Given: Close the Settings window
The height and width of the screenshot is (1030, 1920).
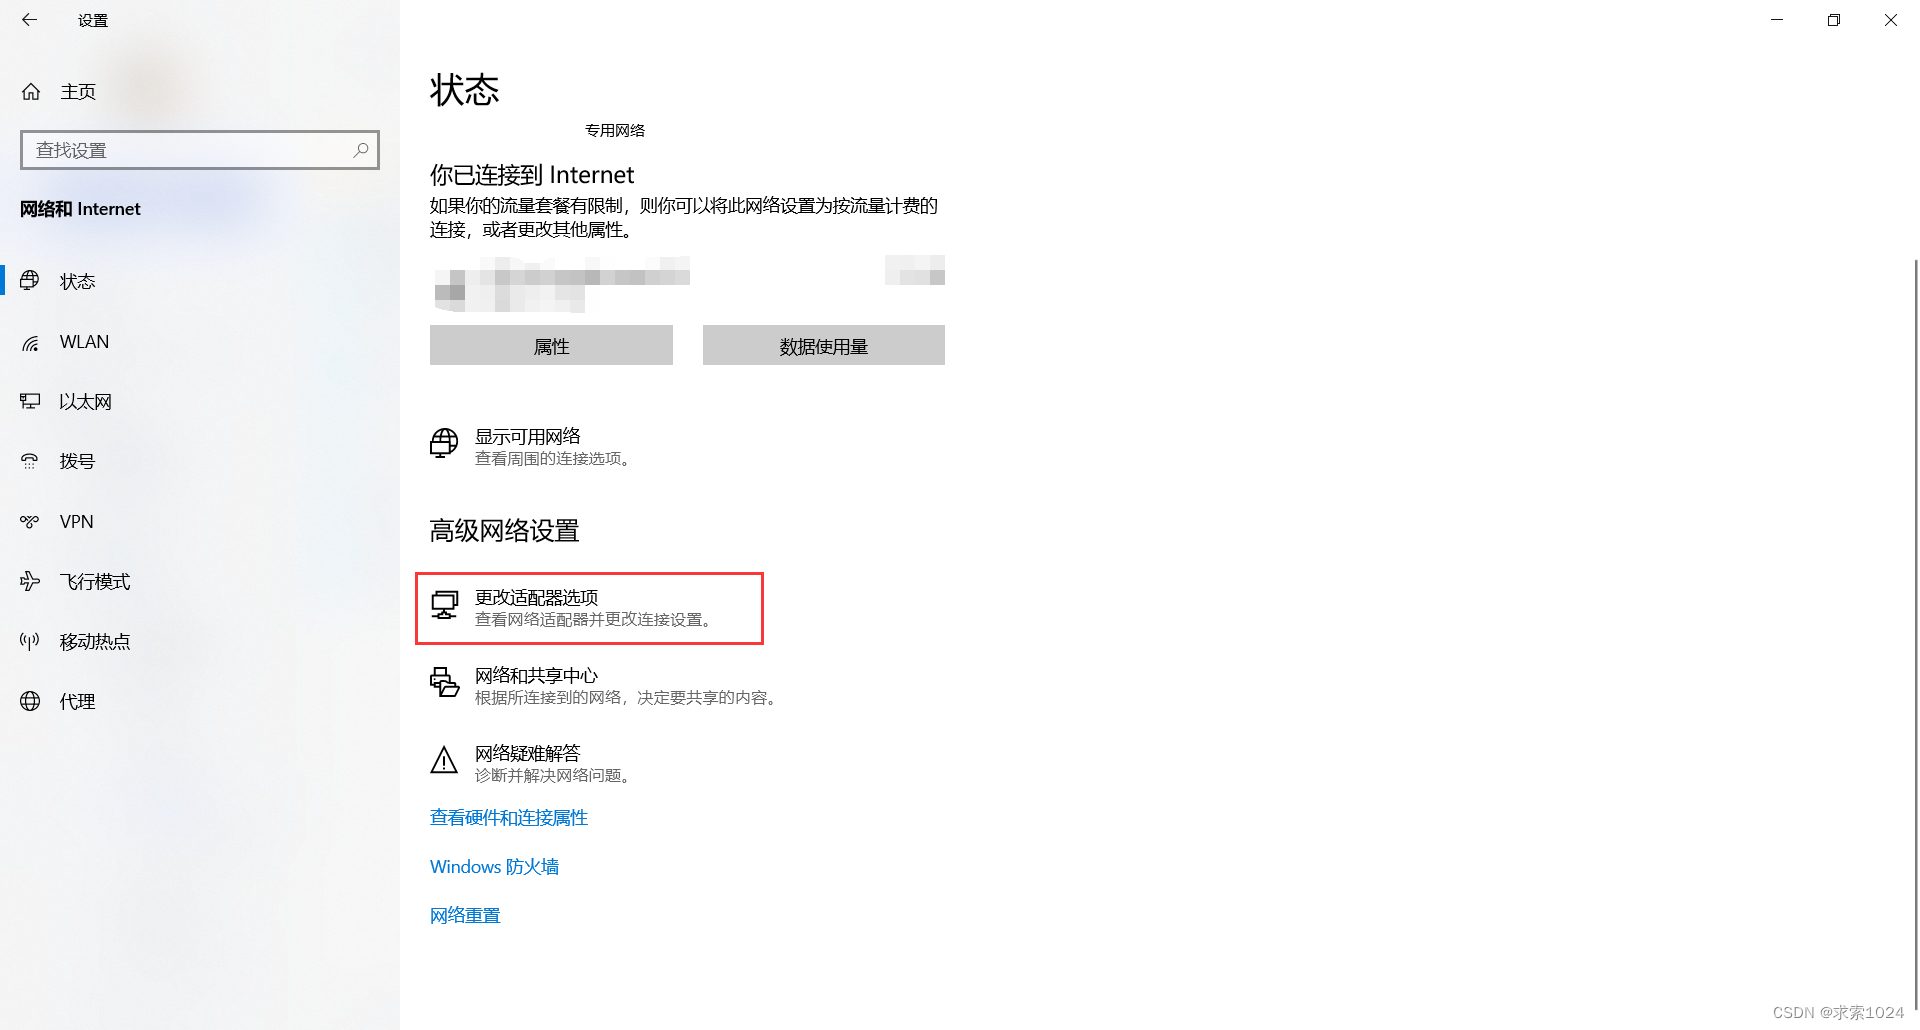Looking at the screenshot, I should tap(1891, 20).
